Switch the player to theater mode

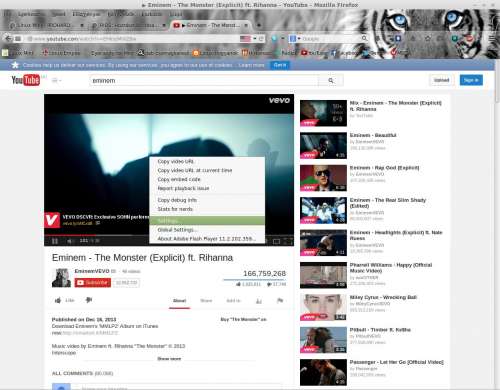click(276, 241)
